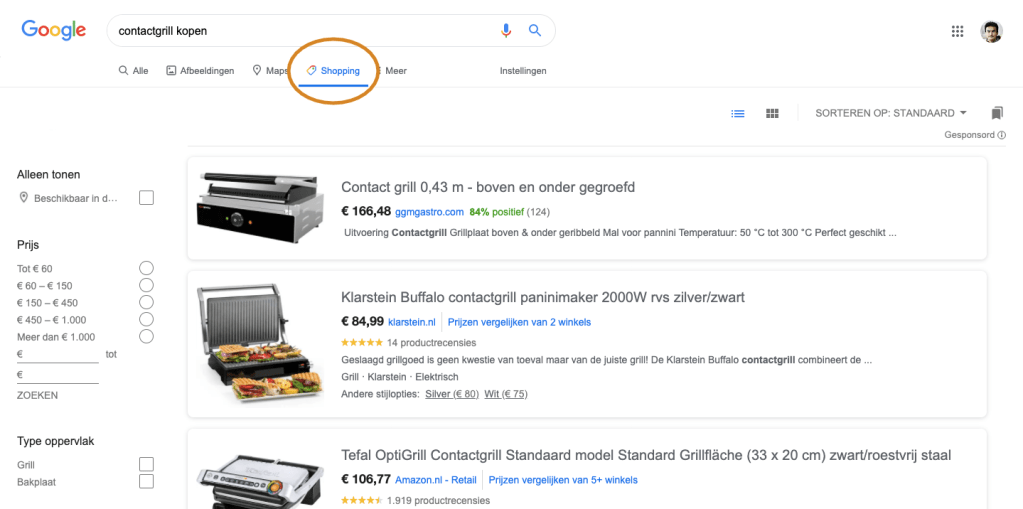Click the voice search microphone icon
The height and width of the screenshot is (509, 1023).
coord(506,30)
